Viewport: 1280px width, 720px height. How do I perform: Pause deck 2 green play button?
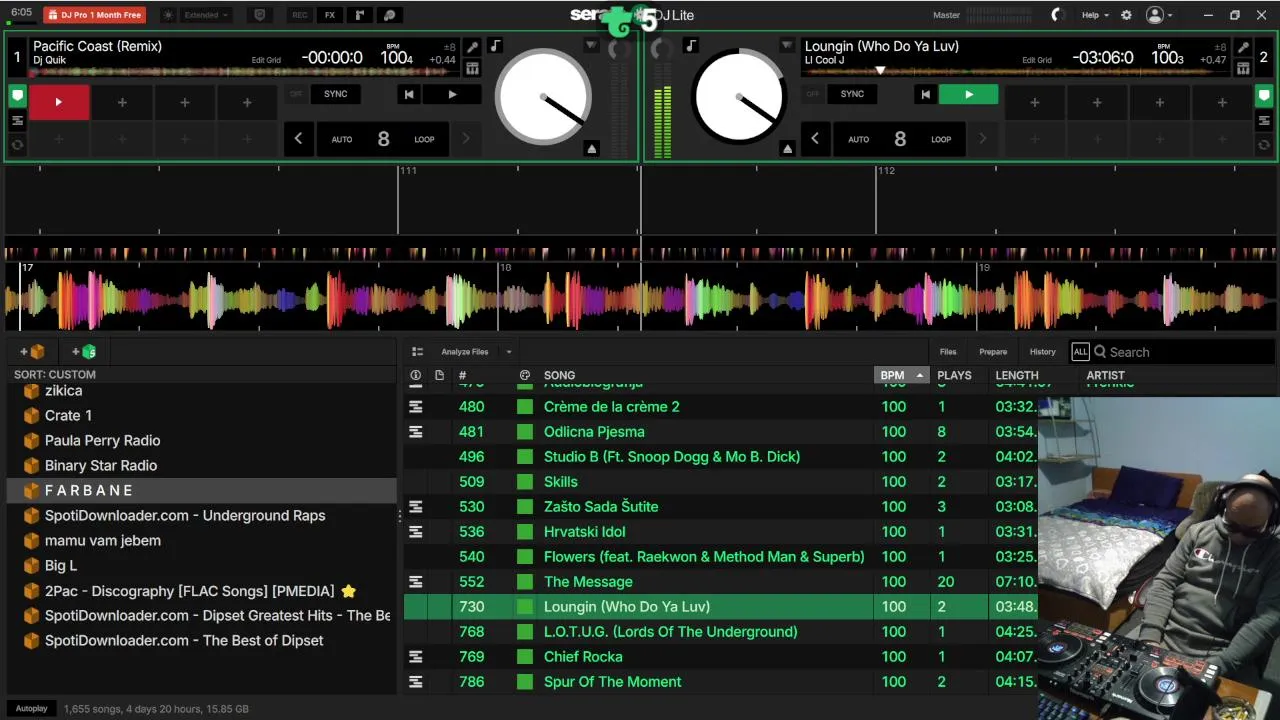click(x=968, y=94)
